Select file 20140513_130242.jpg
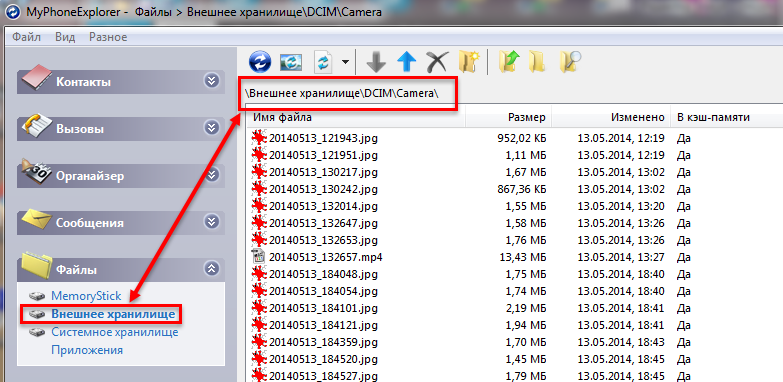This screenshot has width=783, height=382. click(323, 189)
